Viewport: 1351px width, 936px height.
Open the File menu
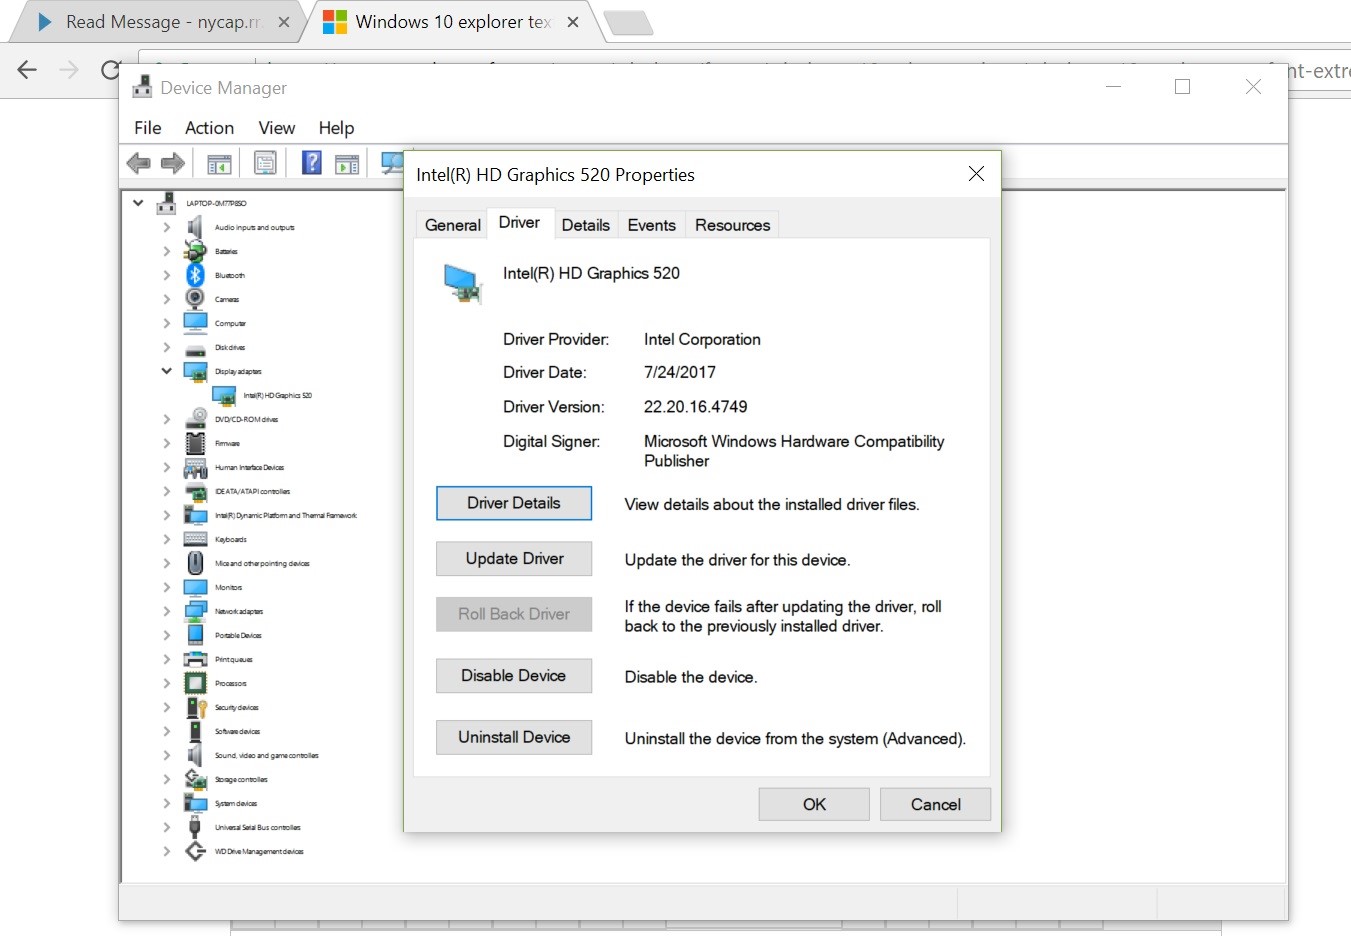[x=148, y=128]
